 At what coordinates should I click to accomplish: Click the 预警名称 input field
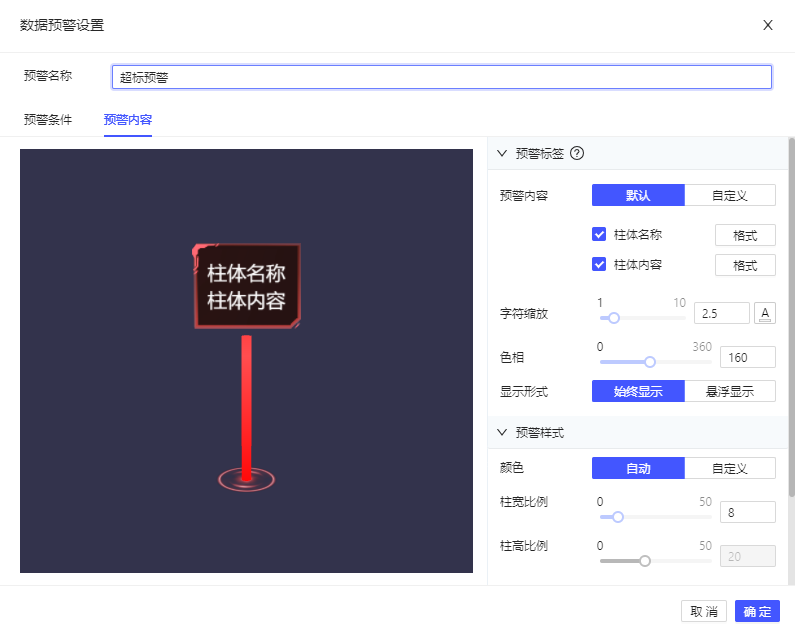pyautogui.click(x=442, y=77)
